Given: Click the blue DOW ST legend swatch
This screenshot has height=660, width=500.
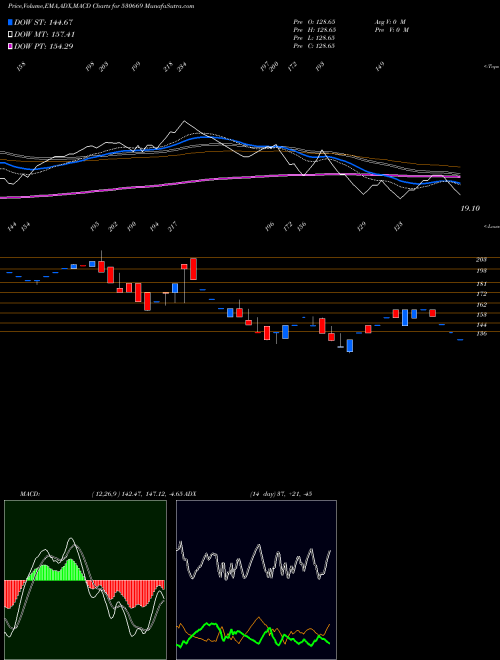Looking at the screenshot, I should (10, 22).
